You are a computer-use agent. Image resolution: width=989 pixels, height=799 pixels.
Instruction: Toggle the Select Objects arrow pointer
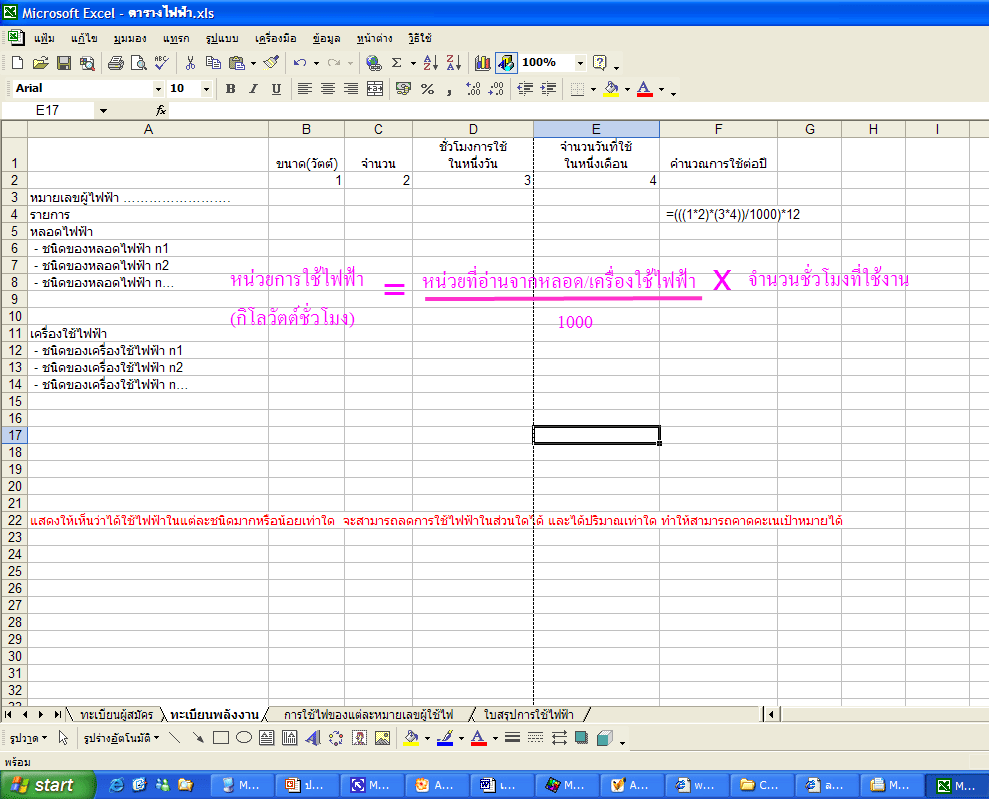(x=63, y=738)
